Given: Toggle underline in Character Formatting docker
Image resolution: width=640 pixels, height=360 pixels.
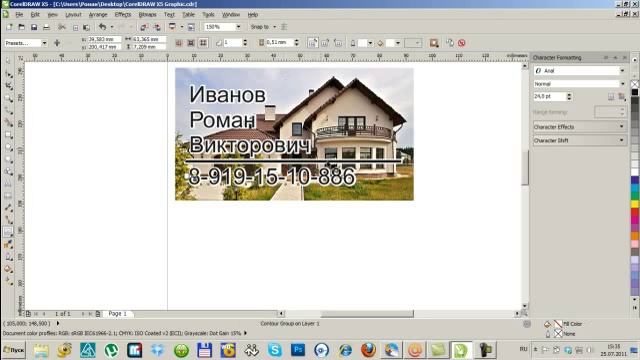Looking at the screenshot, I should 611,97.
